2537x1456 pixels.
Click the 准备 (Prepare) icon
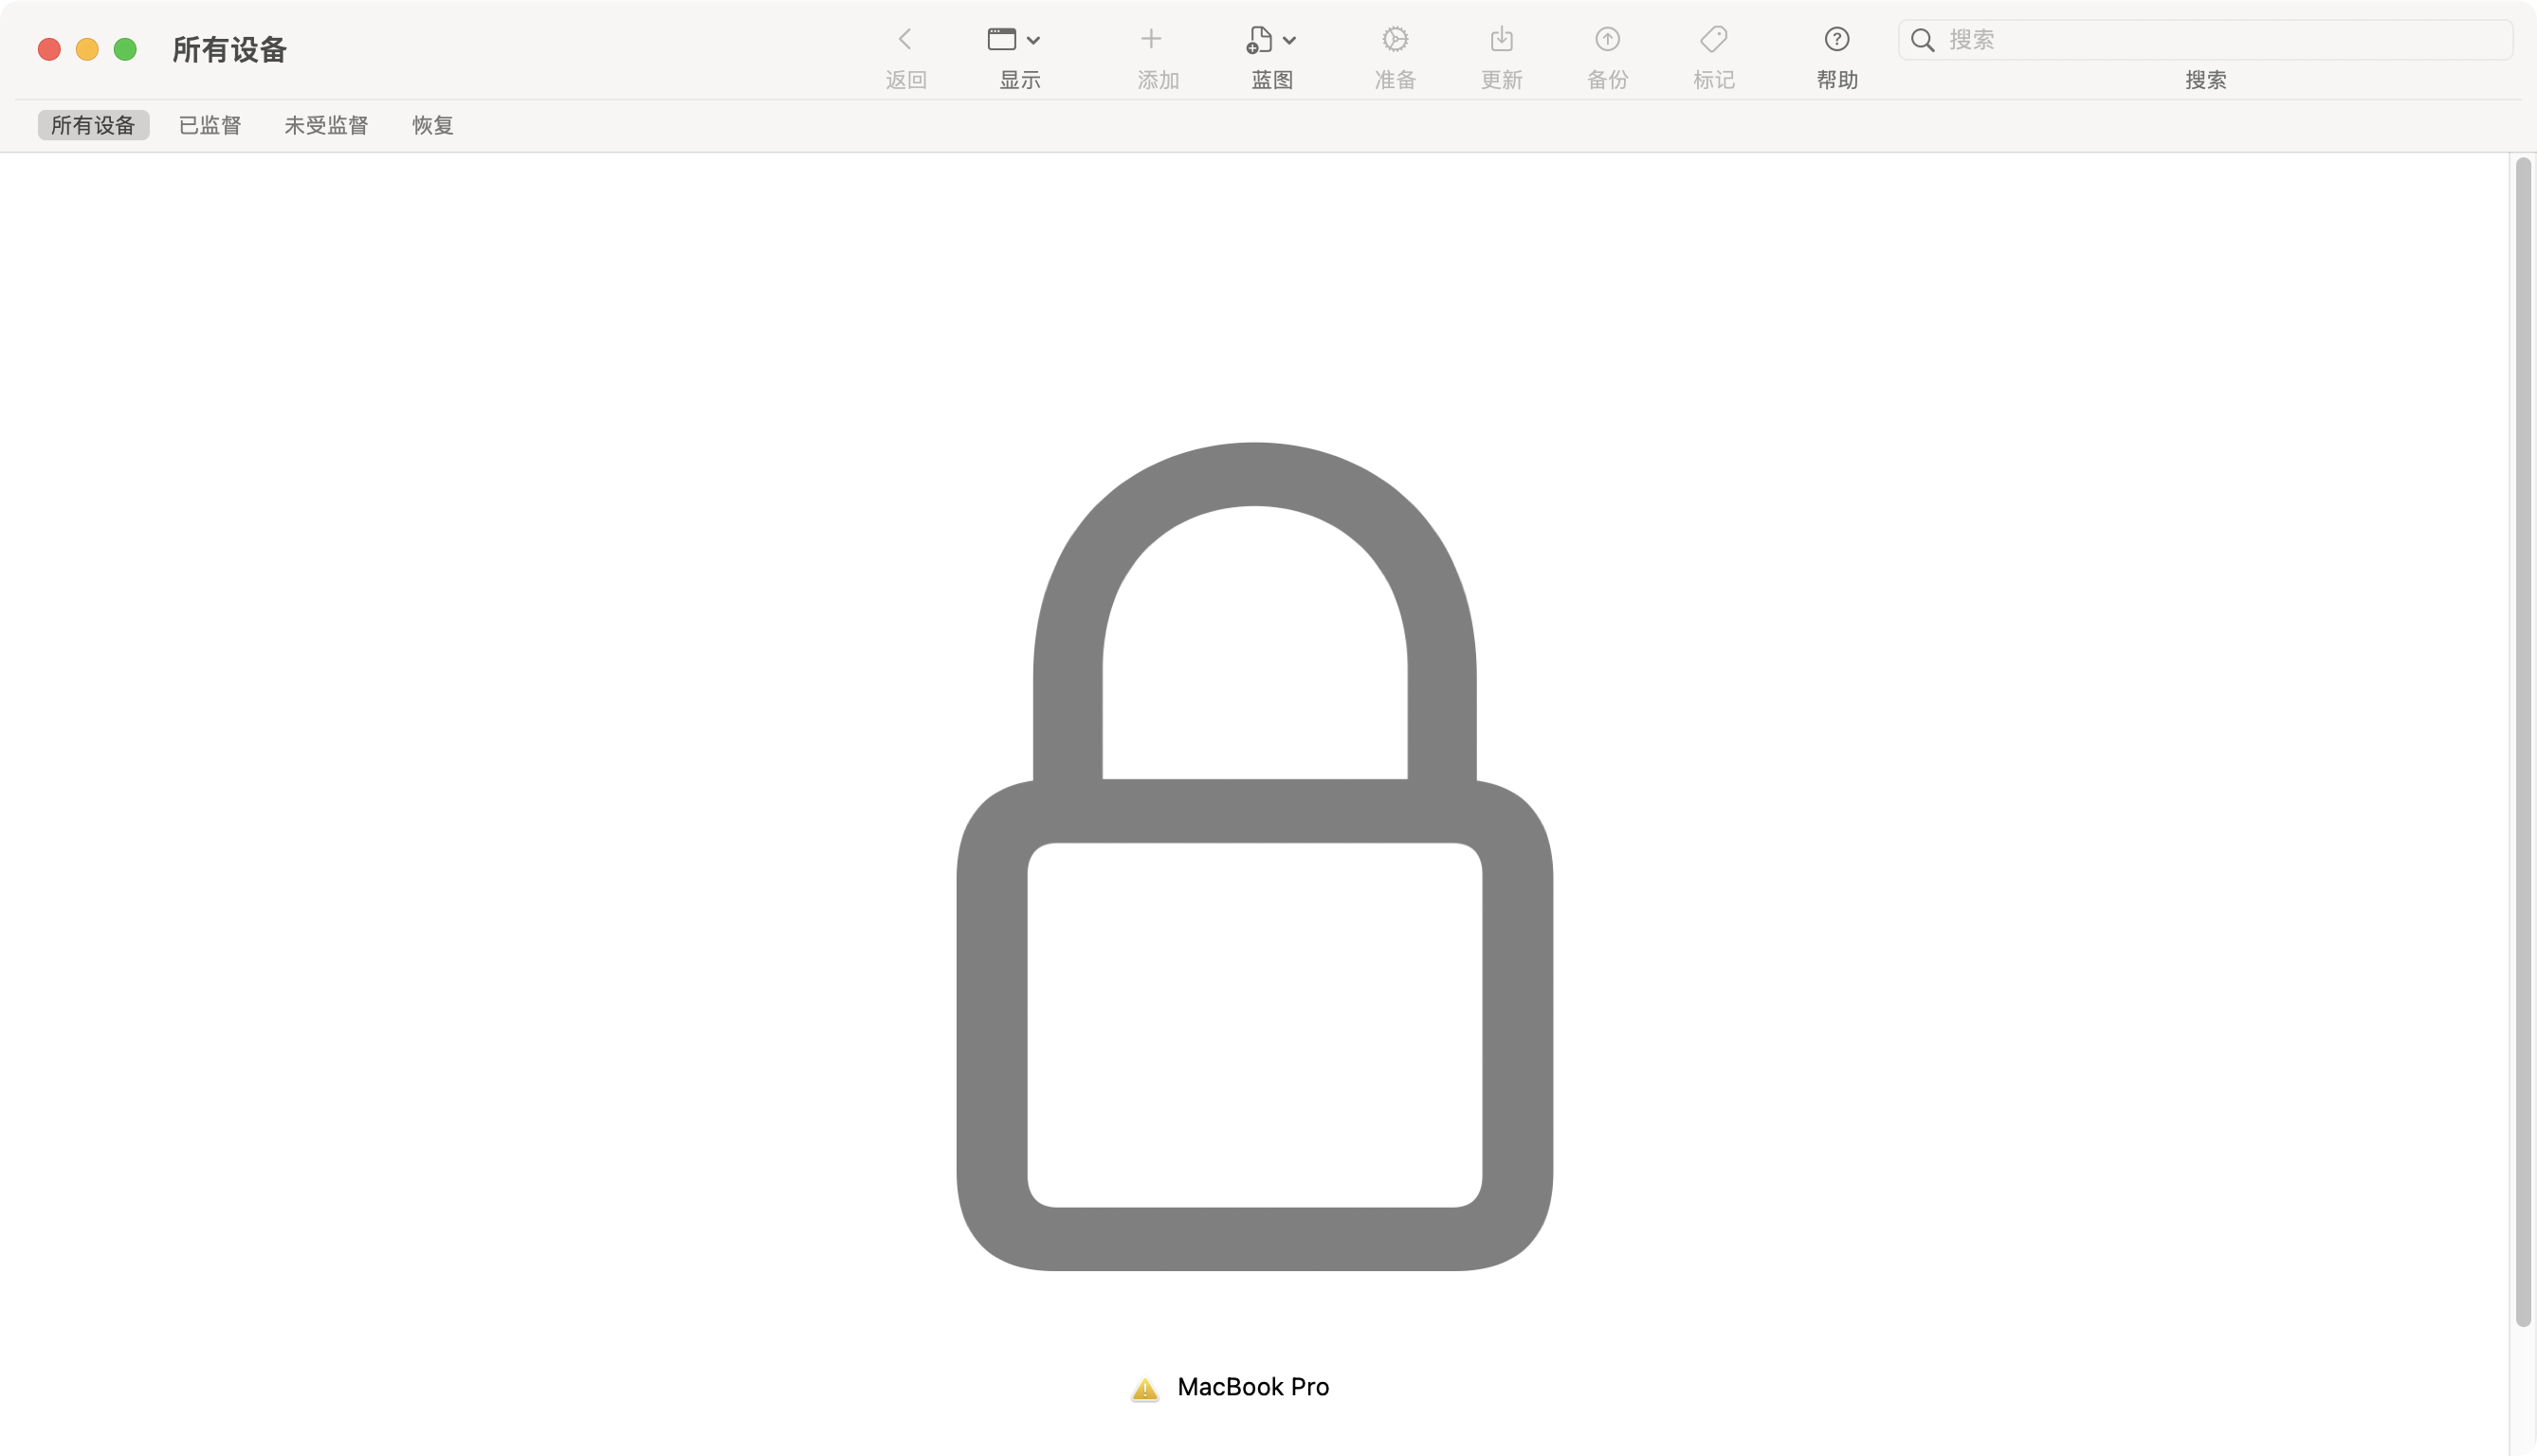tap(1394, 38)
